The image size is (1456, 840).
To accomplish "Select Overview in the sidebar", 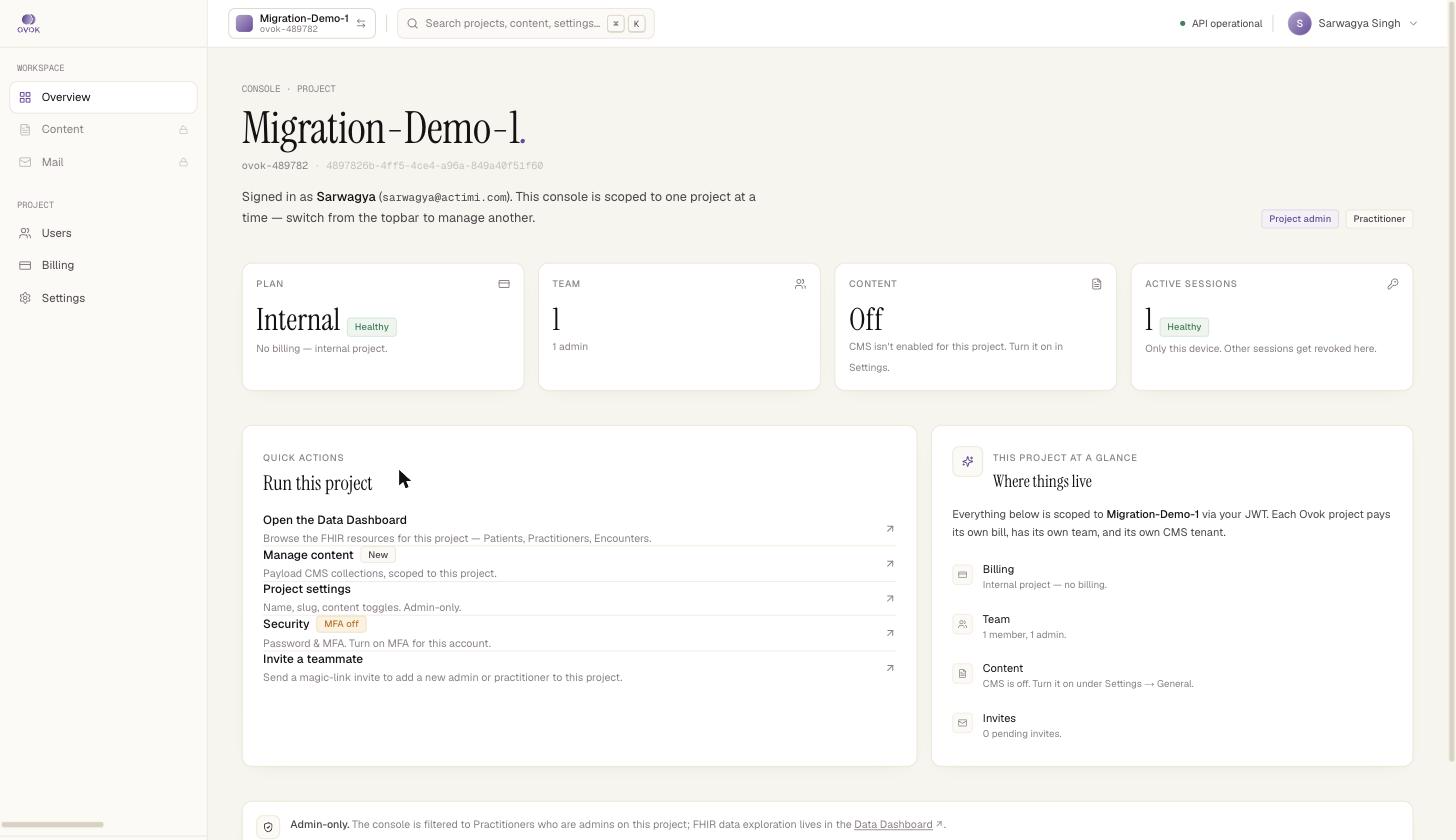I will [x=104, y=97].
